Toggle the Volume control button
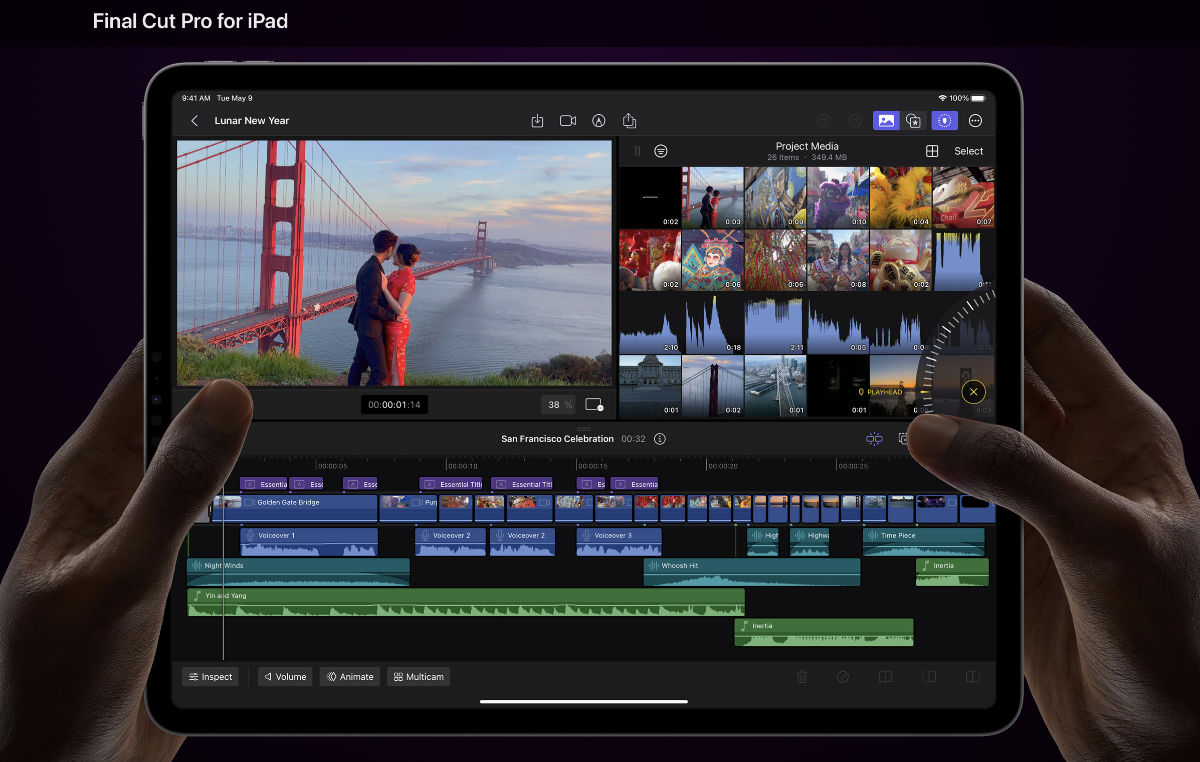Image resolution: width=1200 pixels, height=762 pixels. point(285,677)
